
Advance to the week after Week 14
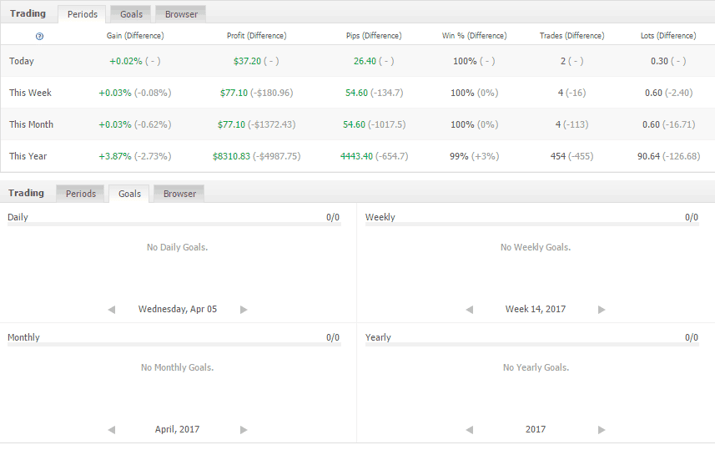click(601, 310)
